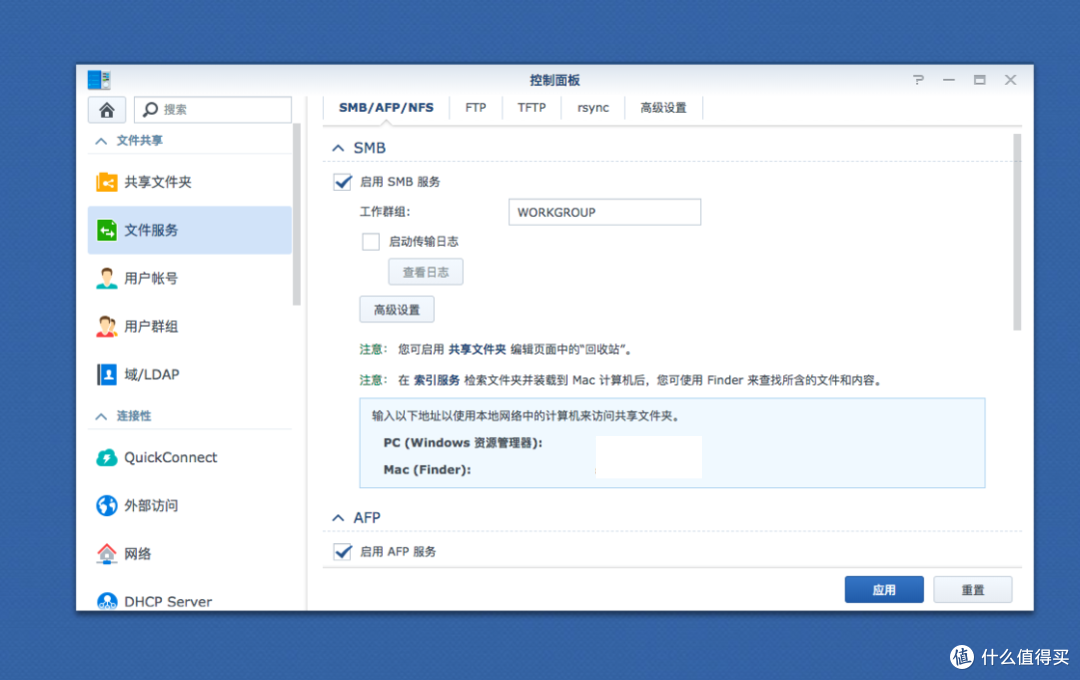The height and width of the screenshot is (680, 1080).
Task: Switch to the FTP tab
Action: point(475,107)
